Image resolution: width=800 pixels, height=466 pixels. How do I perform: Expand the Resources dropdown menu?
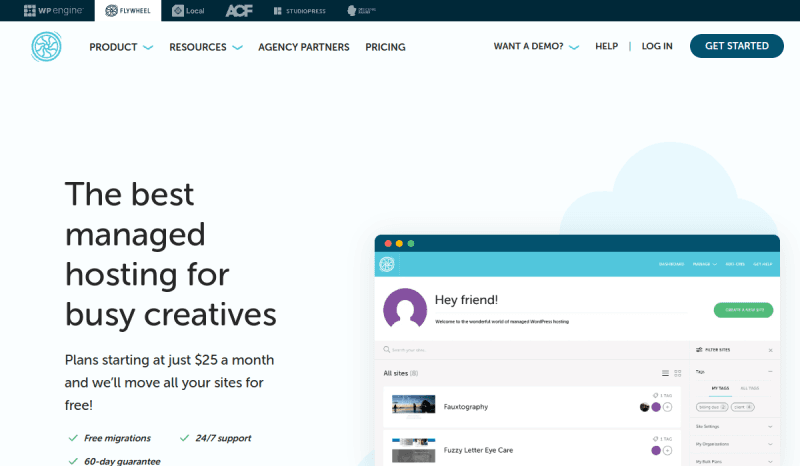tap(205, 47)
